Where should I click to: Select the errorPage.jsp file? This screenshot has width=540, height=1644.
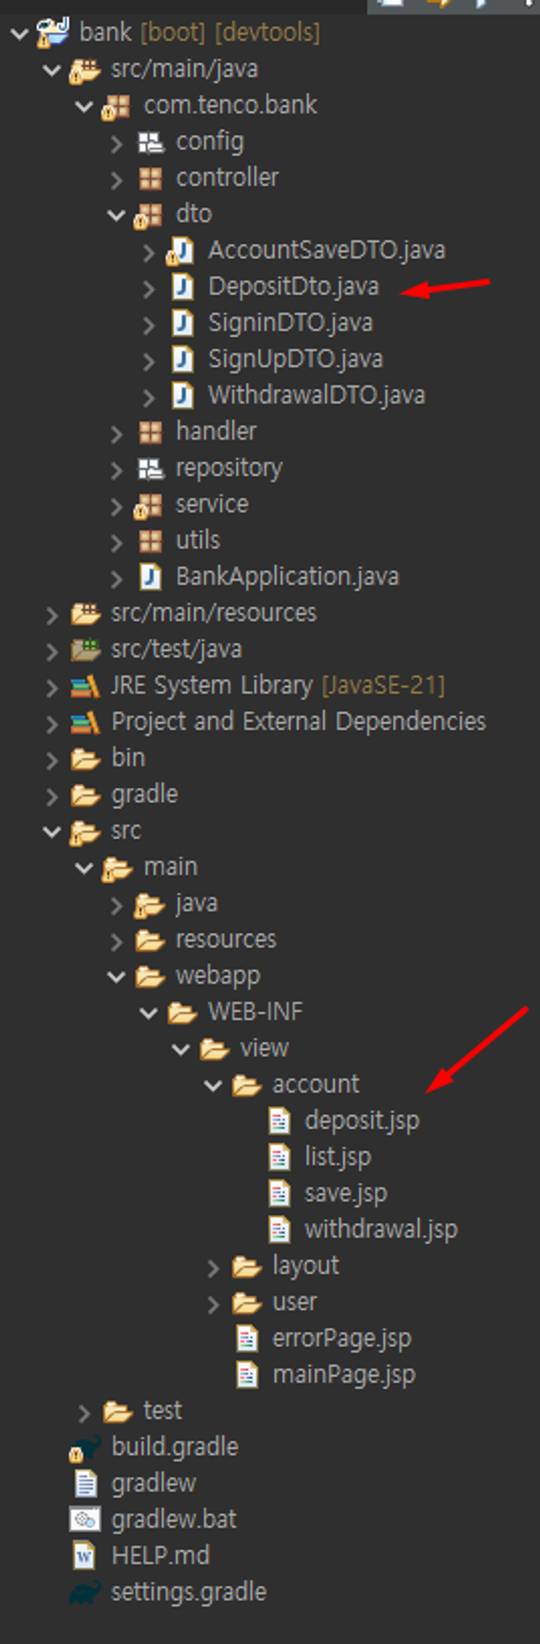coord(342,1338)
